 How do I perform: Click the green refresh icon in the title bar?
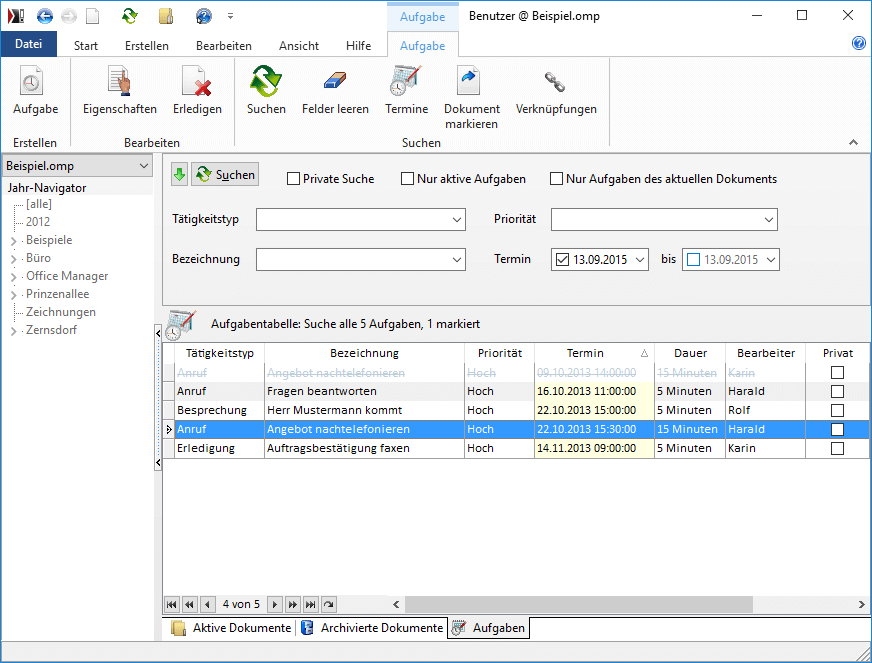coord(130,16)
